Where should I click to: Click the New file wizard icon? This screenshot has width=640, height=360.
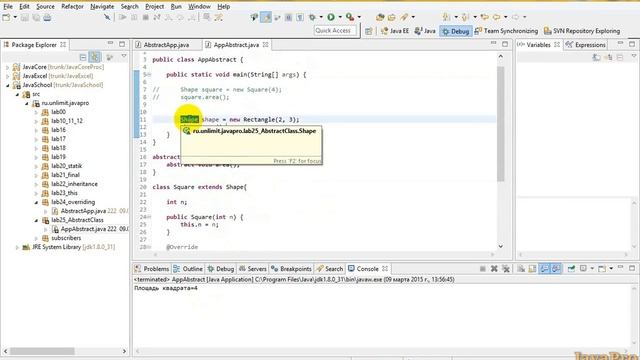7,17
